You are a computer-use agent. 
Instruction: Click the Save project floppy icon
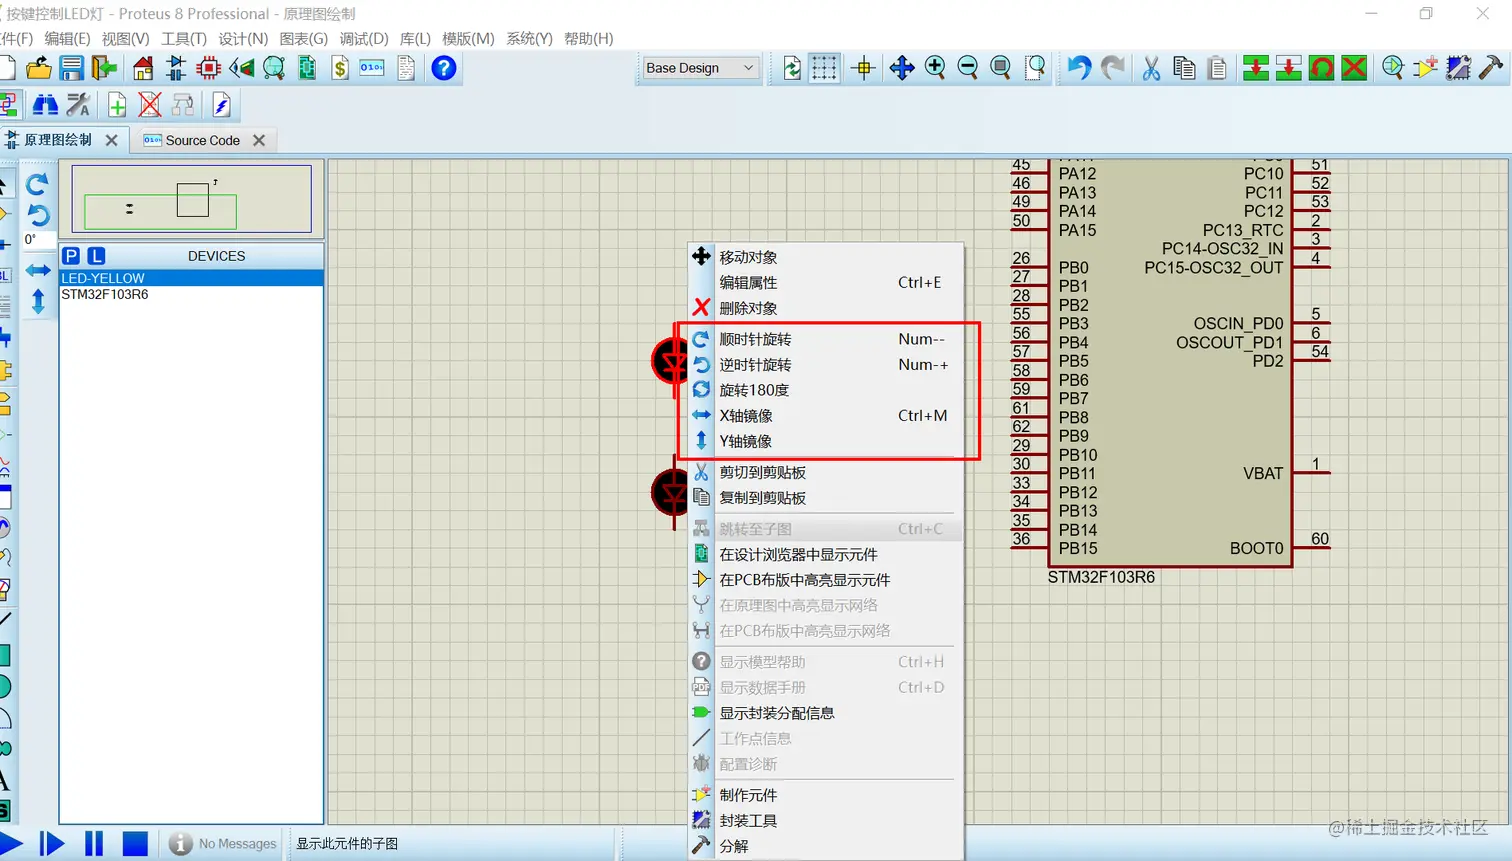coord(72,68)
